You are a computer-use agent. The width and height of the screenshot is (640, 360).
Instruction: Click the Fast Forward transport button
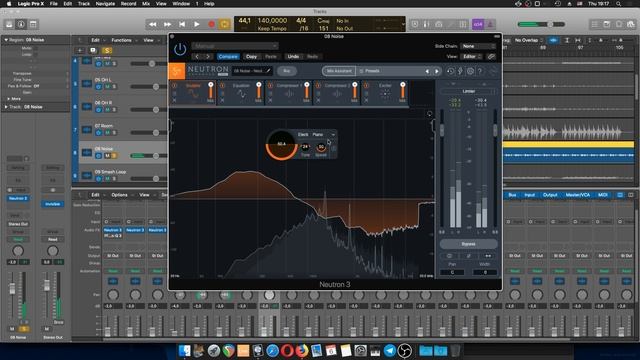[x=167, y=24]
